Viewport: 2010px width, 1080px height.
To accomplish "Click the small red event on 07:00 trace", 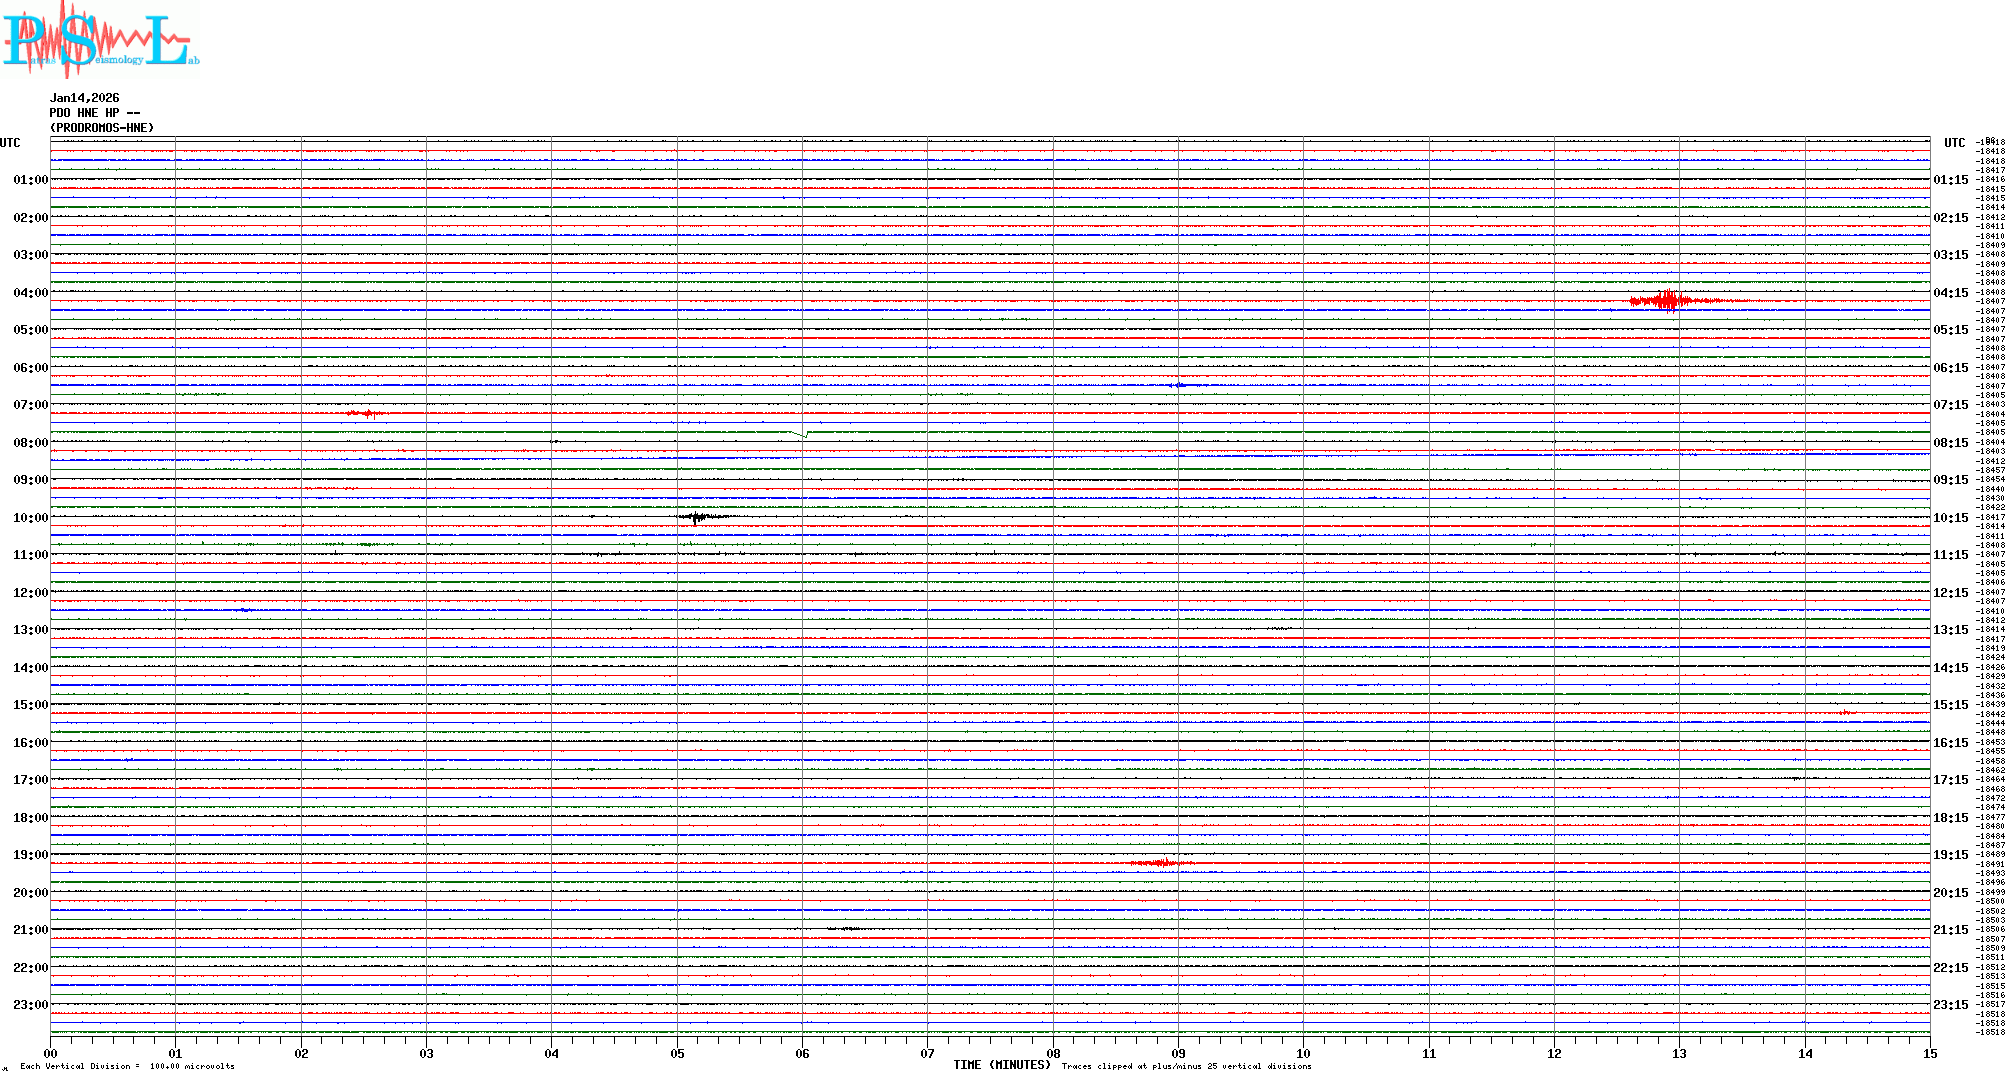I will (x=366, y=413).
